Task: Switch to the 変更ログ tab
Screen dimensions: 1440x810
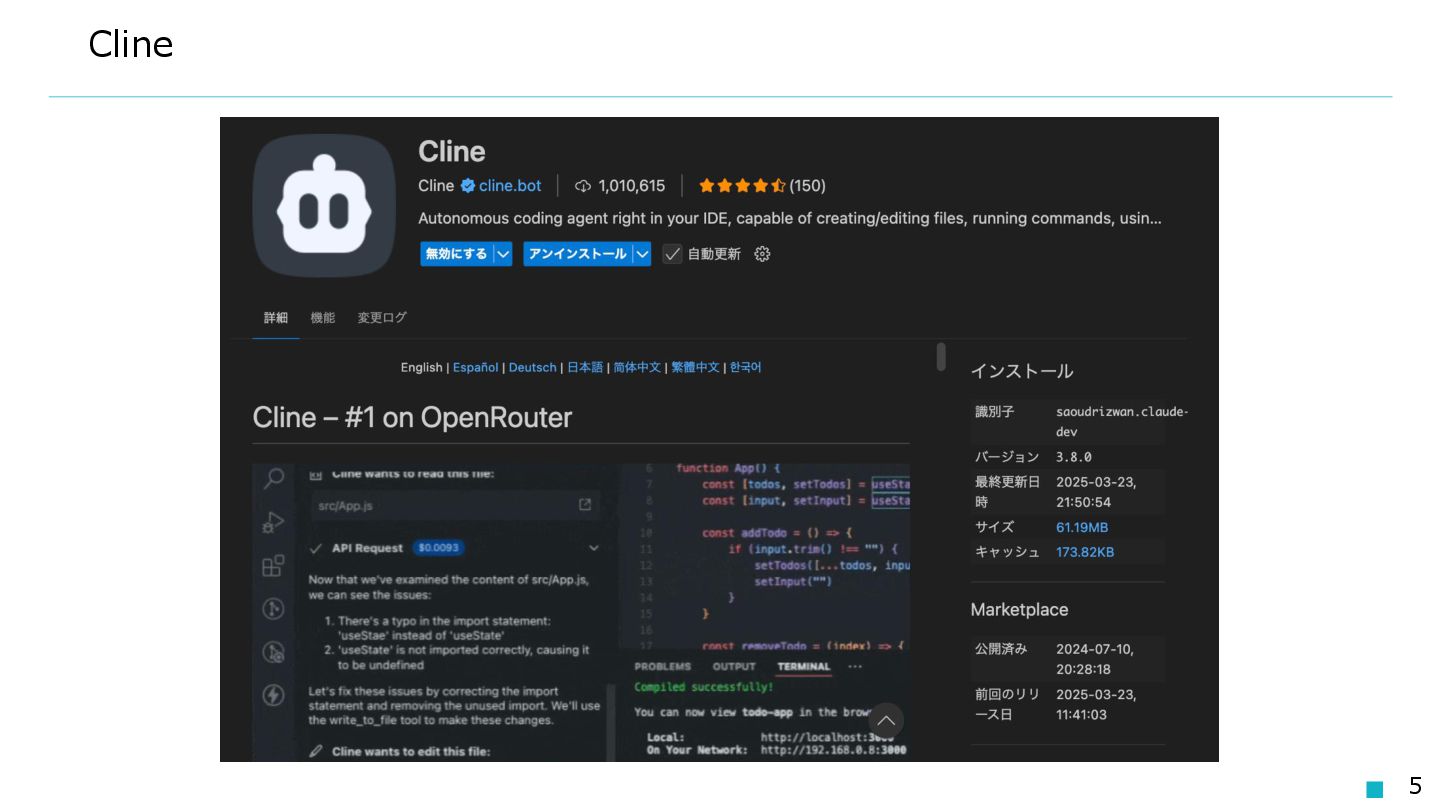Action: point(382,318)
